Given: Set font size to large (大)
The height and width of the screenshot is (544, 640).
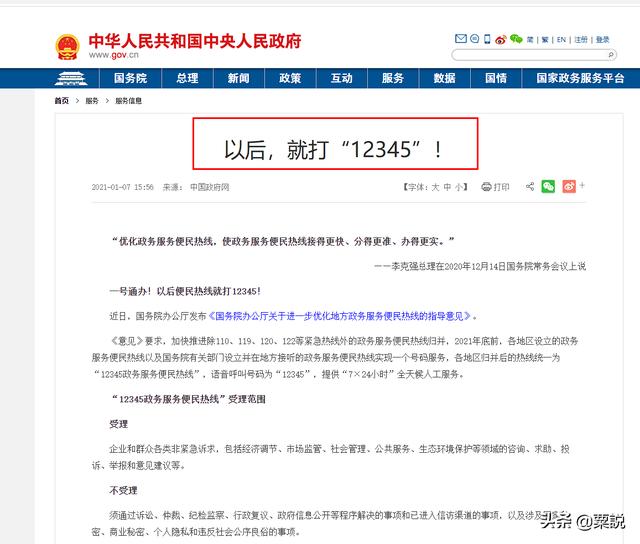Looking at the screenshot, I should coord(435,187).
